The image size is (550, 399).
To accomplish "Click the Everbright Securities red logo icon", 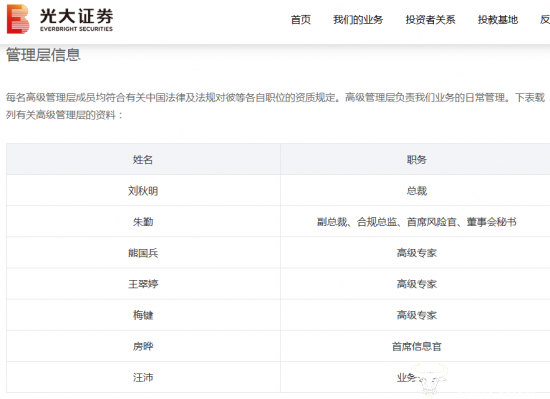I will click(x=18, y=19).
